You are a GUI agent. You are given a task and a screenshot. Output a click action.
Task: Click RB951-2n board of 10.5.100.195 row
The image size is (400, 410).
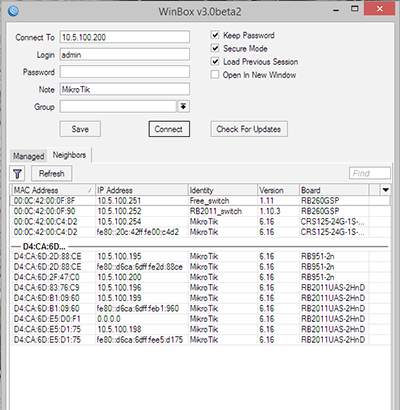pyautogui.click(x=318, y=256)
